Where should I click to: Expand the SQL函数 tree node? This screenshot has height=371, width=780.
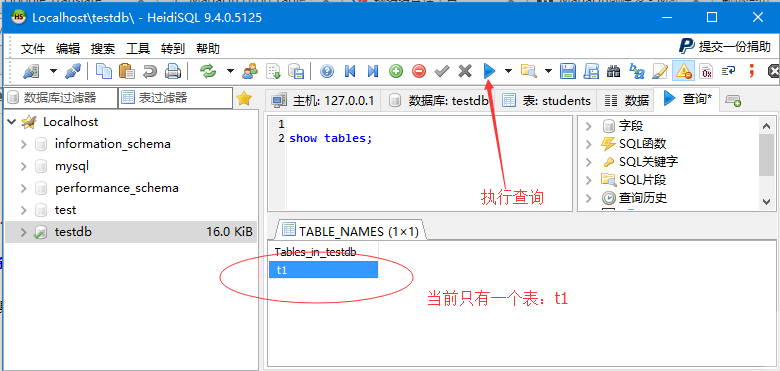coord(589,144)
